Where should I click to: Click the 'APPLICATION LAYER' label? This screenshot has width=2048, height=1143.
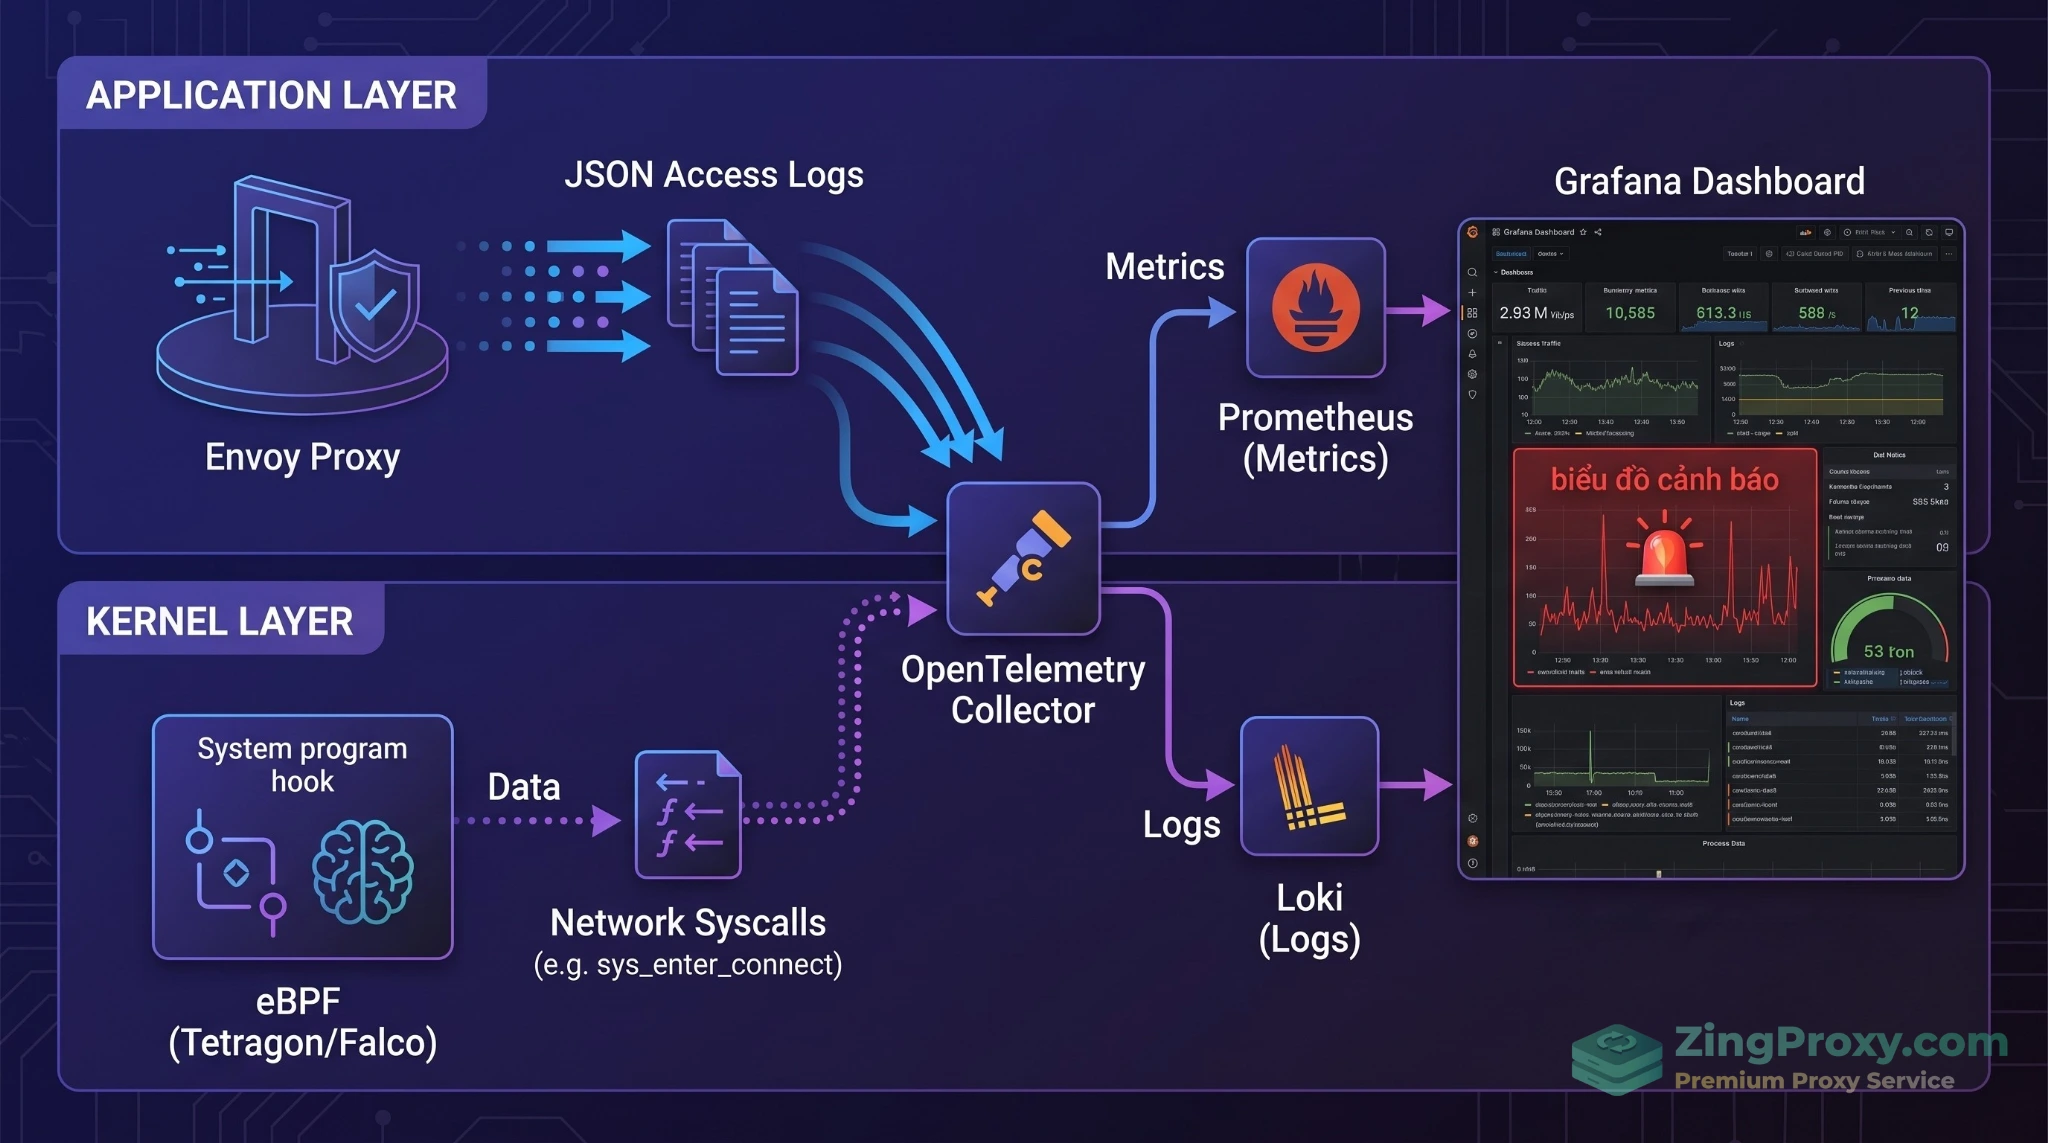coord(271,95)
